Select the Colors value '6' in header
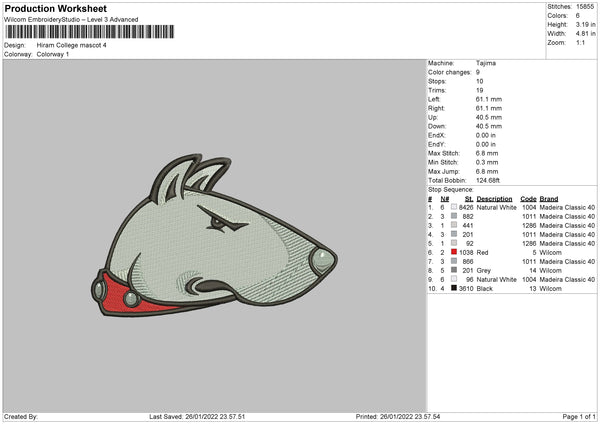Screen dimensions: 600x424 pos(578,16)
